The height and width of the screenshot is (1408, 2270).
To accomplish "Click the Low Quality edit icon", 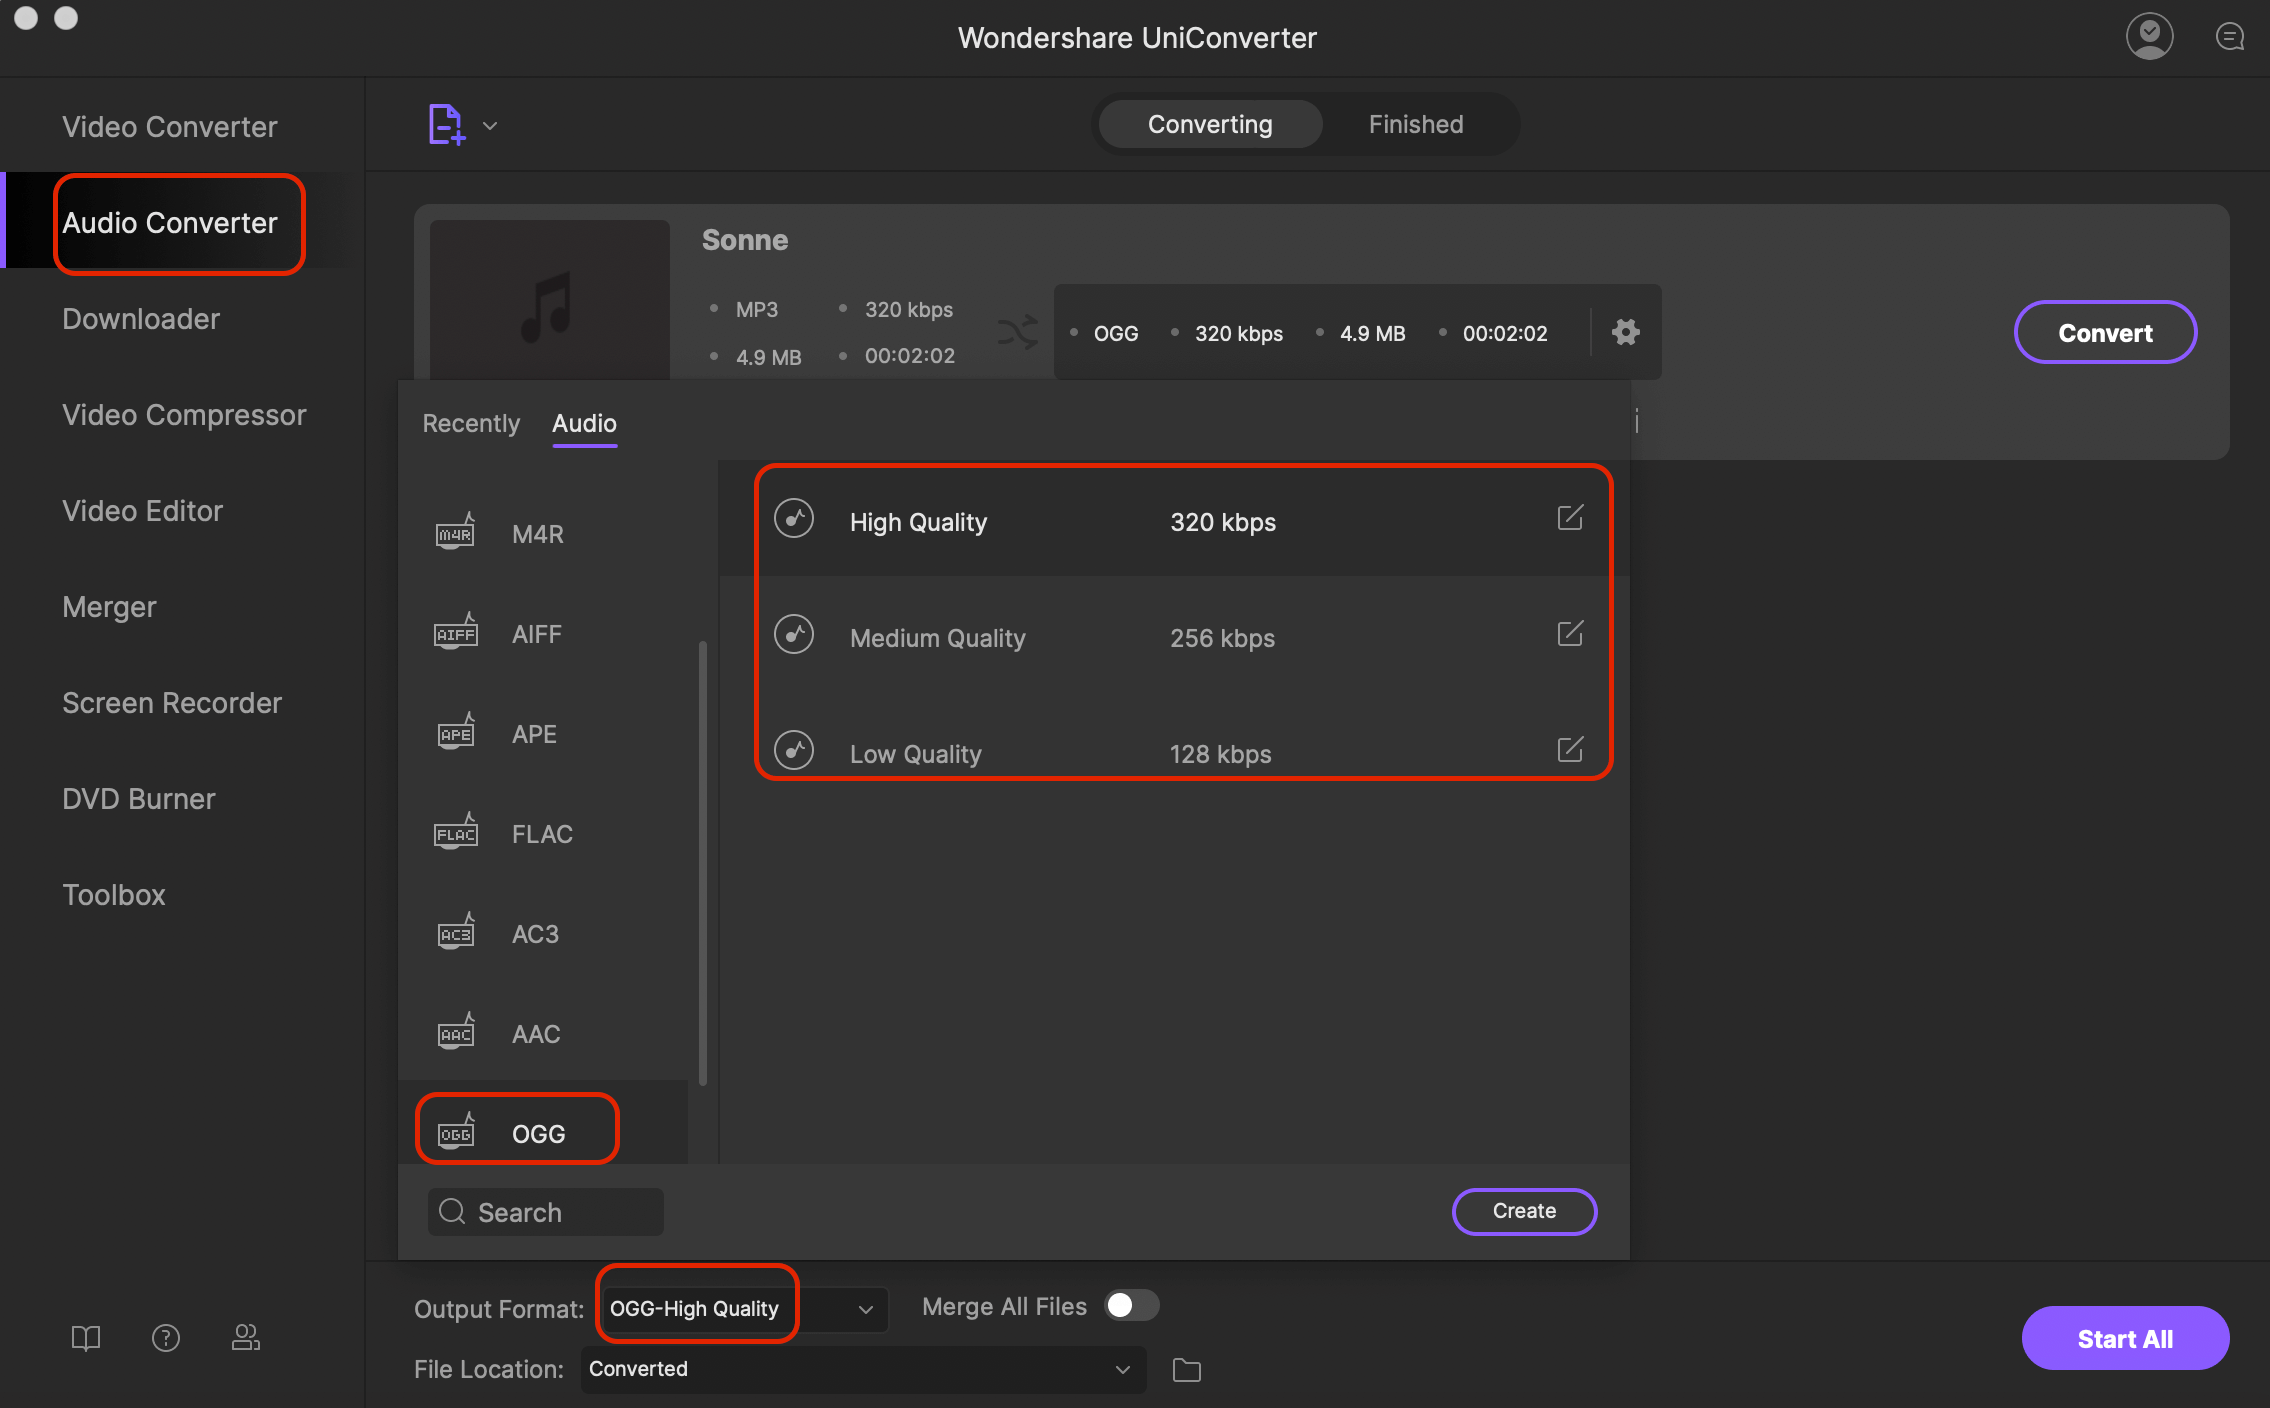I will click(1566, 749).
